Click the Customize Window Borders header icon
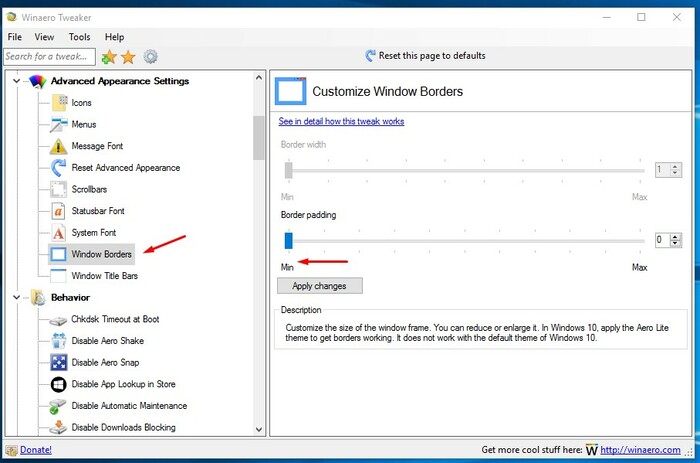700x463 pixels. [x=291, y=91]
